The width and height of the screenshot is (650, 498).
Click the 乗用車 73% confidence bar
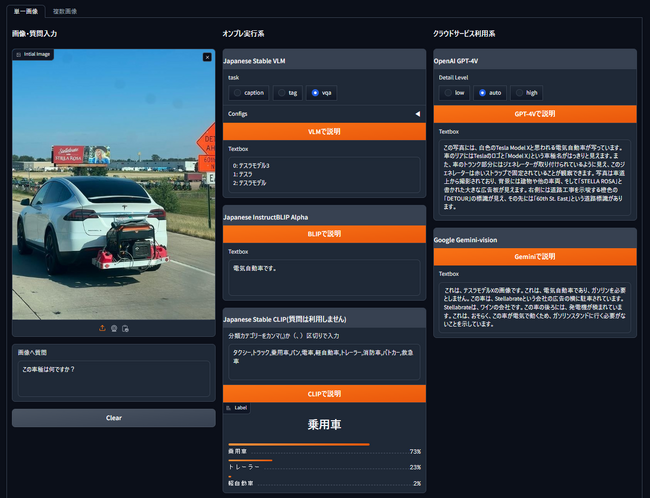(x=298, y=445)
